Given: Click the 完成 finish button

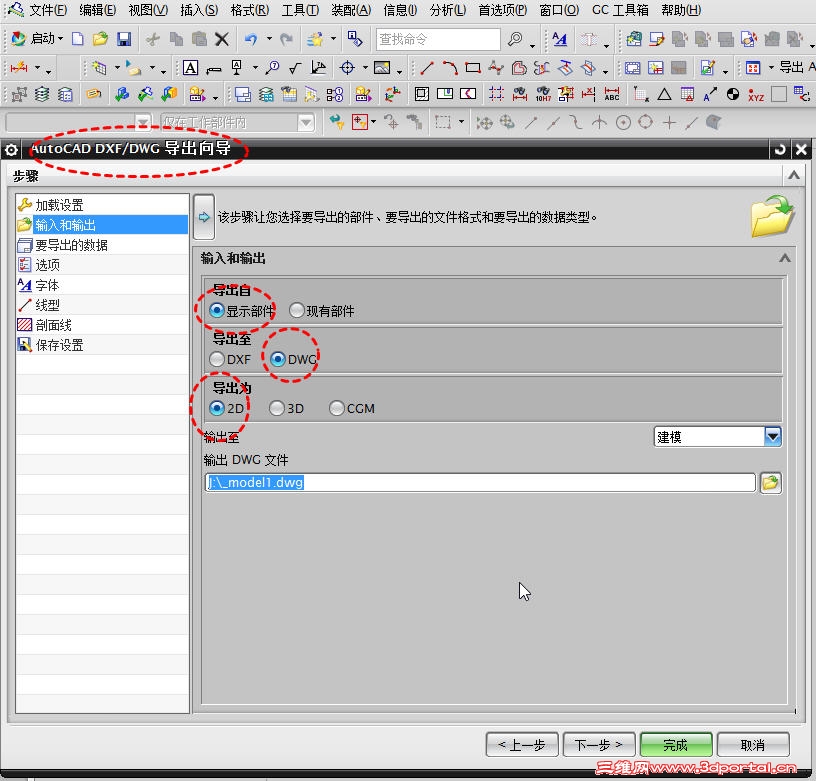Looking at the screenshot, I should click(675, 745).
